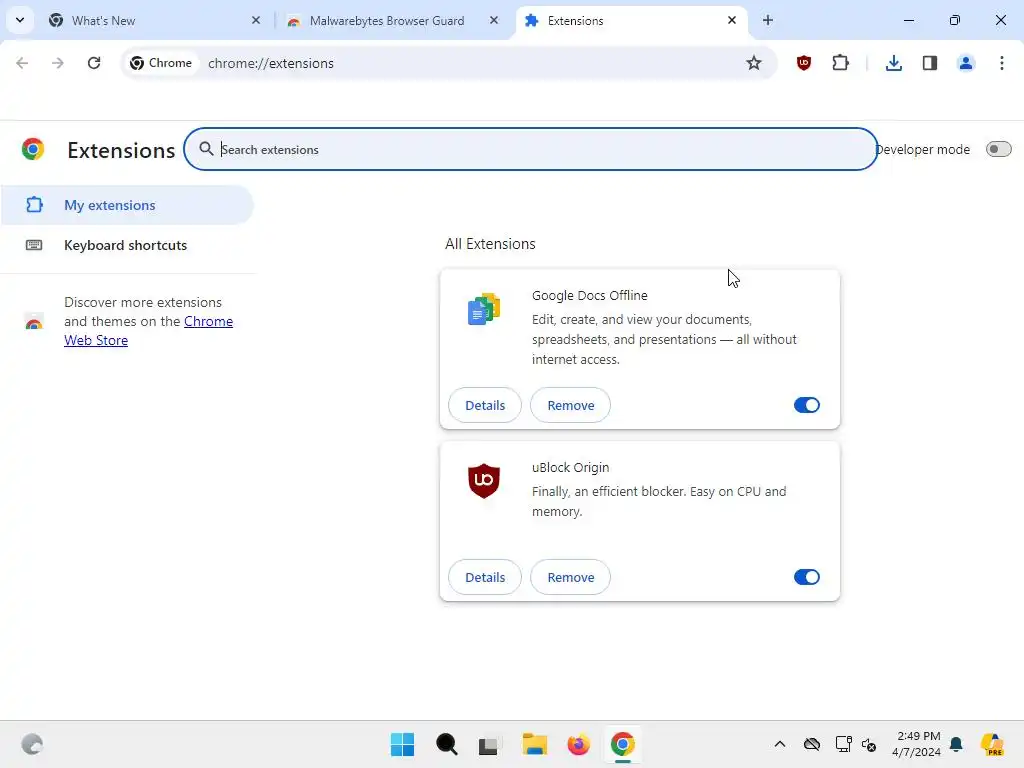This screenshot has height=768, width=1024.
Task: Show hidden system tray icons
Action: point(779,744)
